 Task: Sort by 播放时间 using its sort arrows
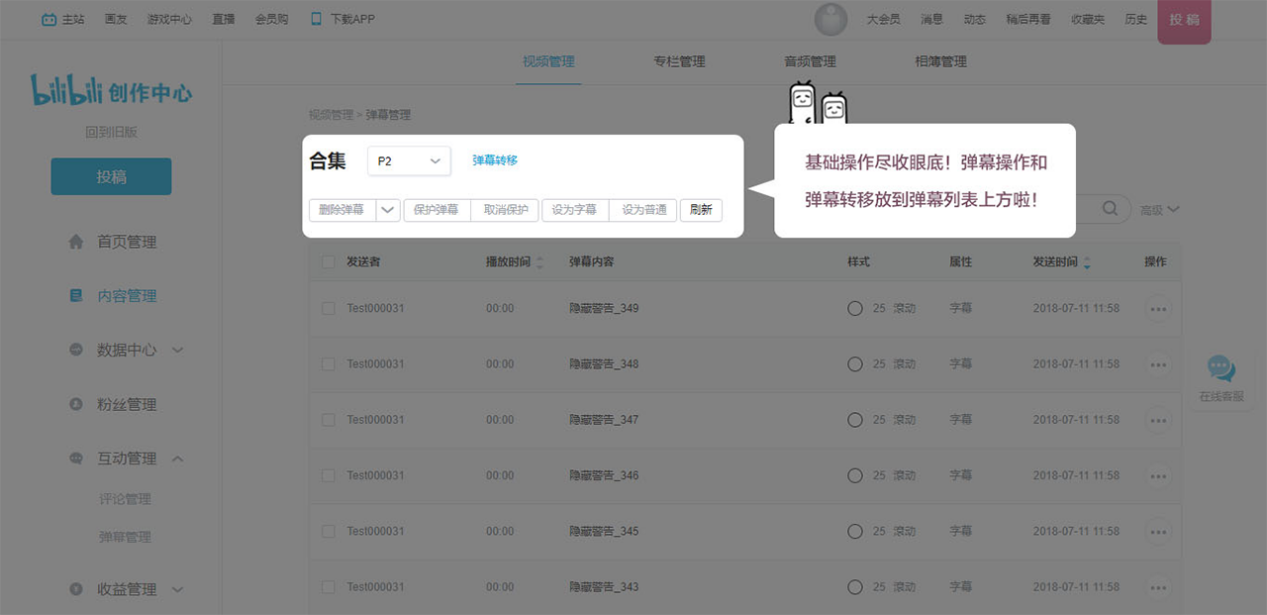540,262
